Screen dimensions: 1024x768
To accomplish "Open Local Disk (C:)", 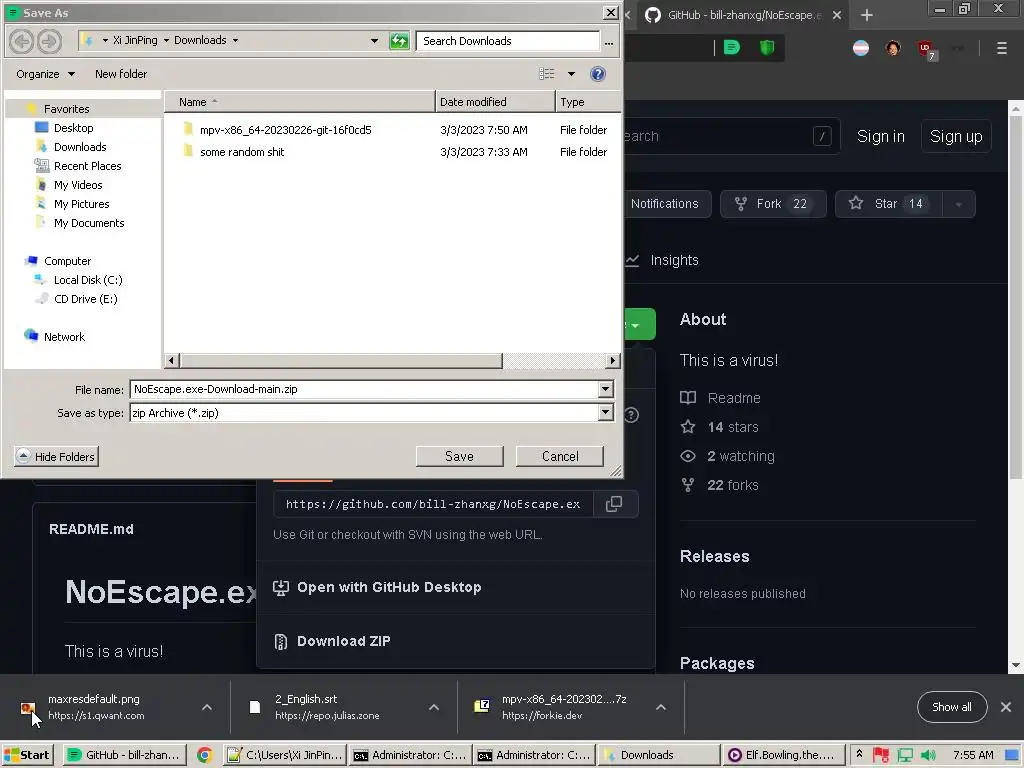I will point(88,280).
